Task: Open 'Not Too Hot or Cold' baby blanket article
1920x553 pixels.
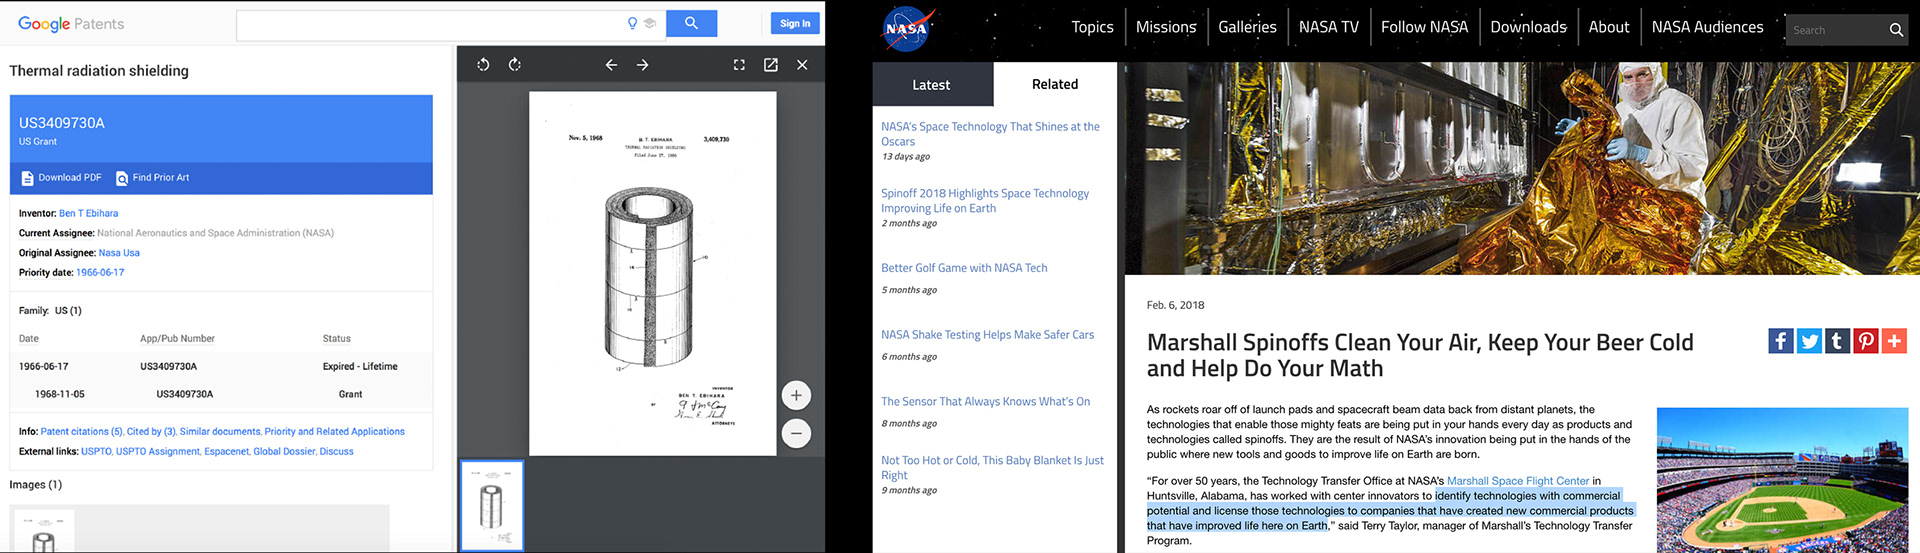Action: 992,468
